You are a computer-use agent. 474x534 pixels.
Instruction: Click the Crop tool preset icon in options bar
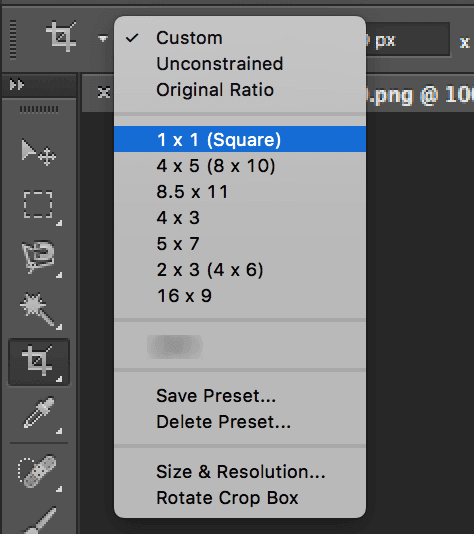[61, 36]
